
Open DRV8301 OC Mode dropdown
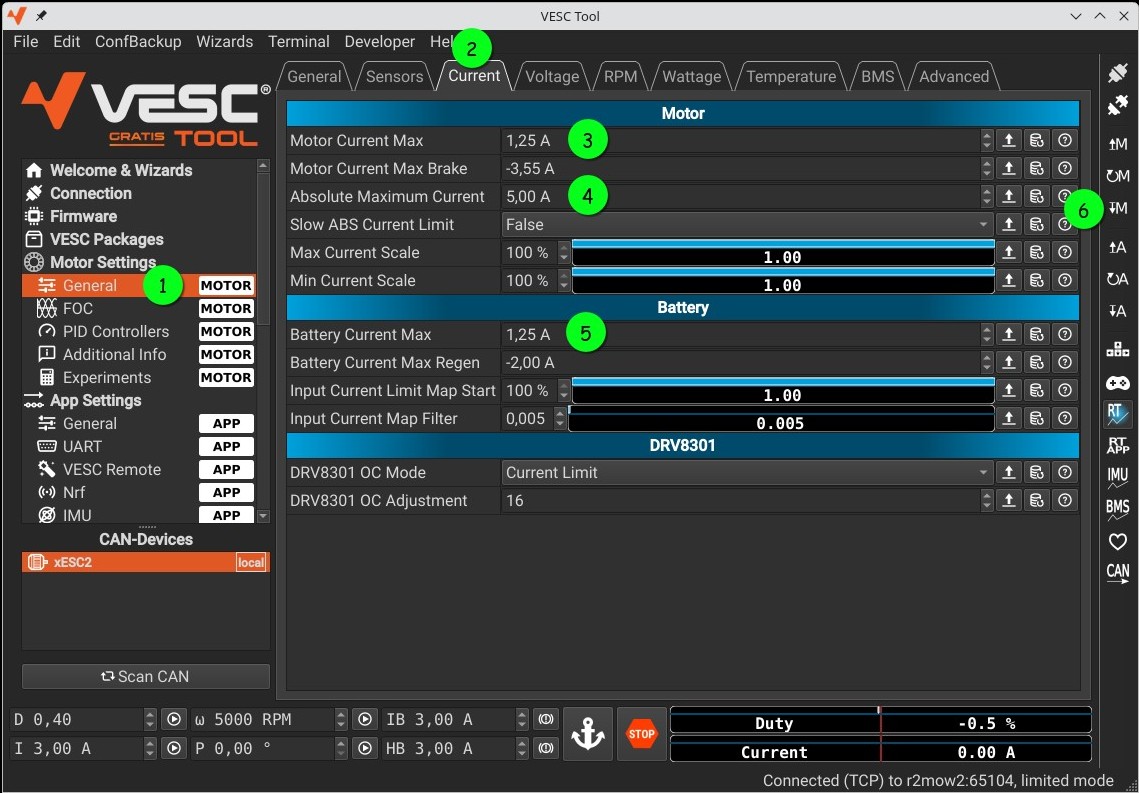tap(746, 473)
